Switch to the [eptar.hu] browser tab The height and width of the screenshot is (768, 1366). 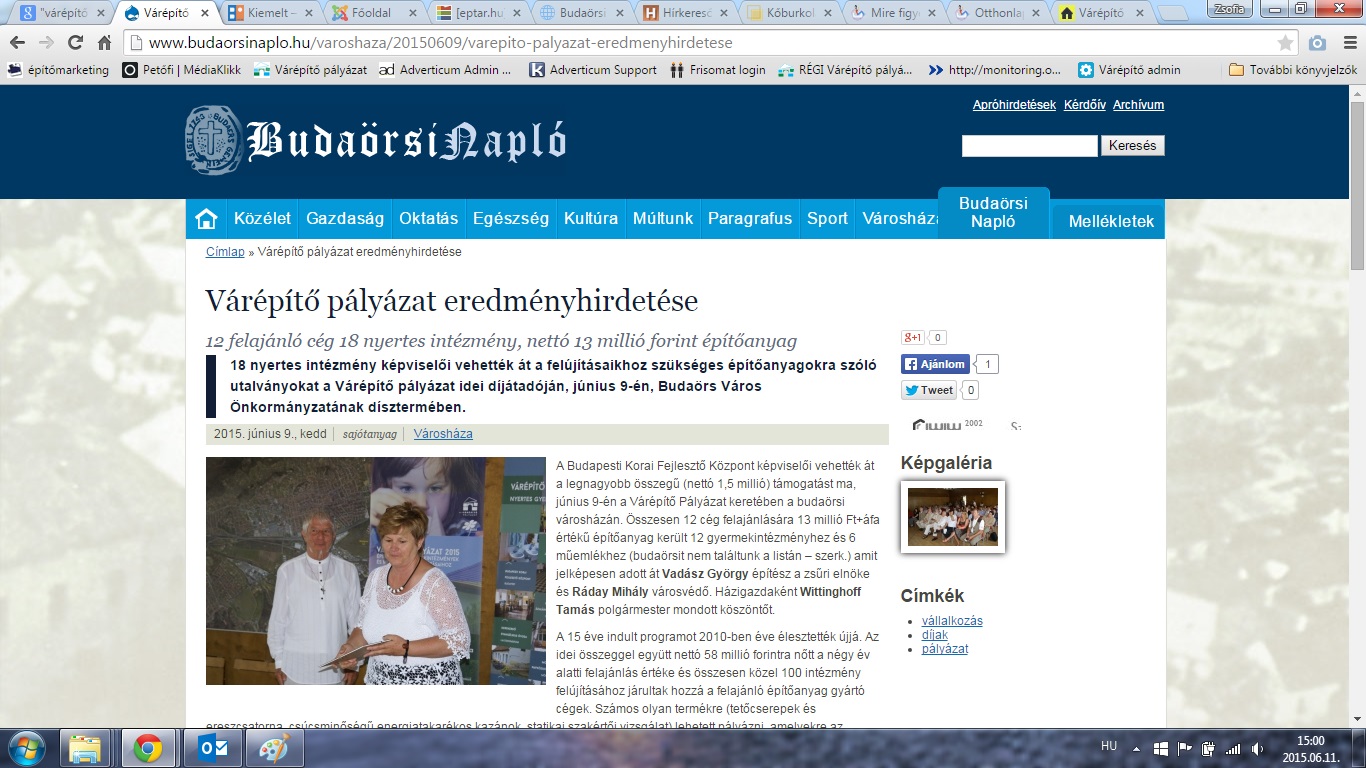click(476, 14)
